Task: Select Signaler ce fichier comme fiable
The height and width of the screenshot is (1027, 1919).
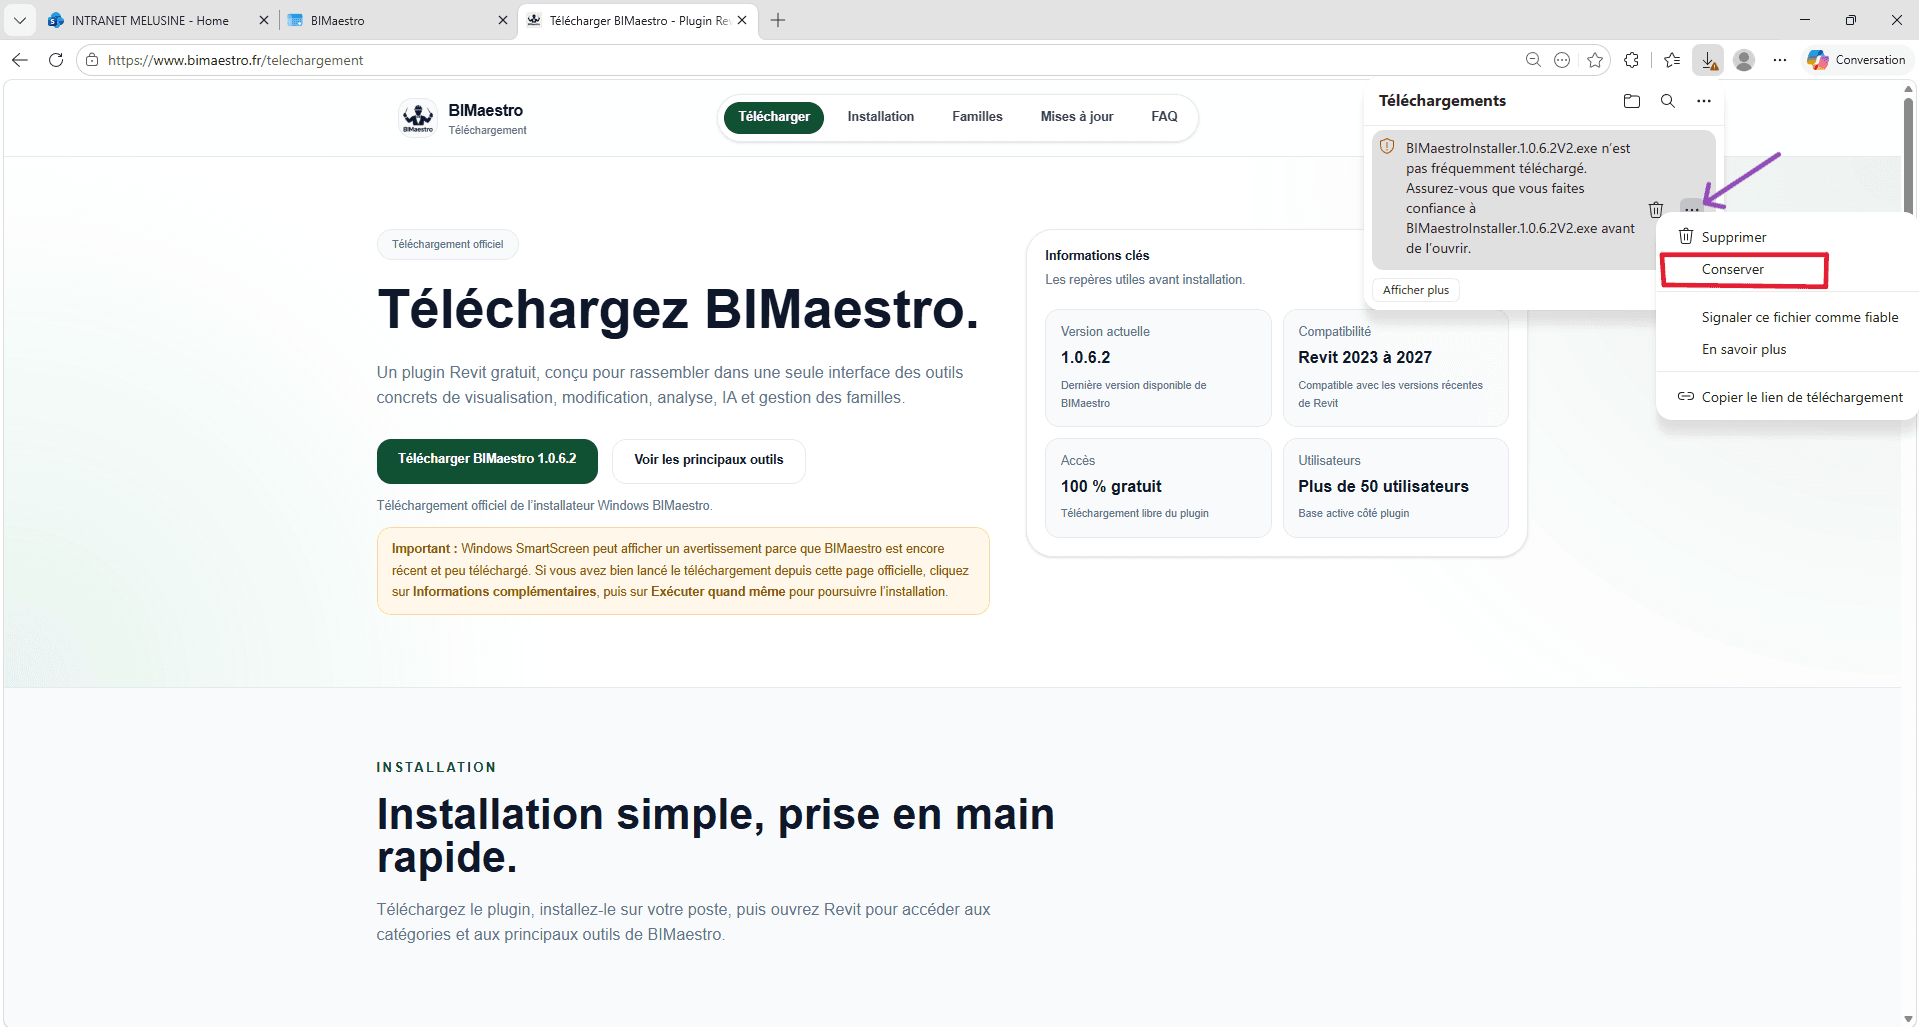Action: pyautogui.click(x=1799, y=317)
